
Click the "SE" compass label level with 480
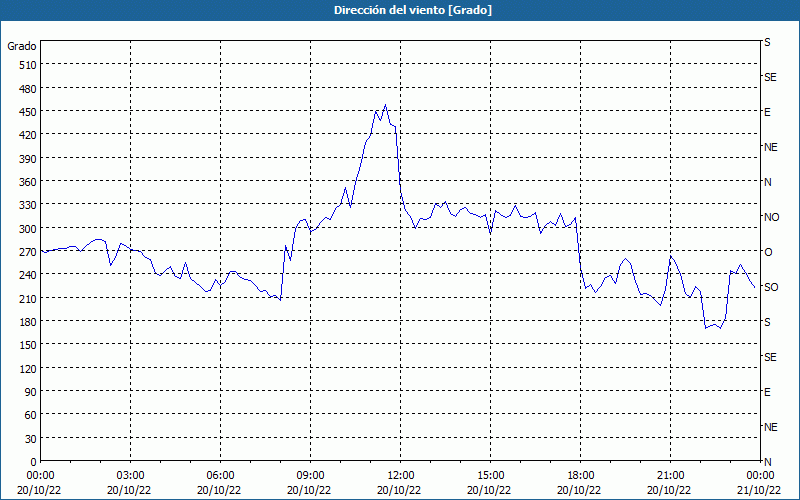click(770, 77)
